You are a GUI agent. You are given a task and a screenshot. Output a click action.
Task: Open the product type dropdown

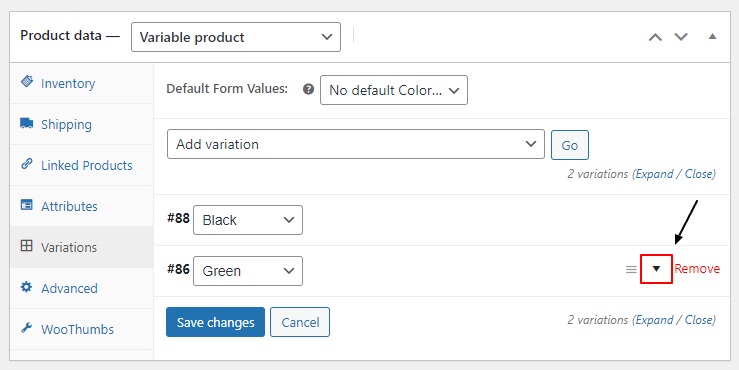pyautogui.click(x=236, y=37)
